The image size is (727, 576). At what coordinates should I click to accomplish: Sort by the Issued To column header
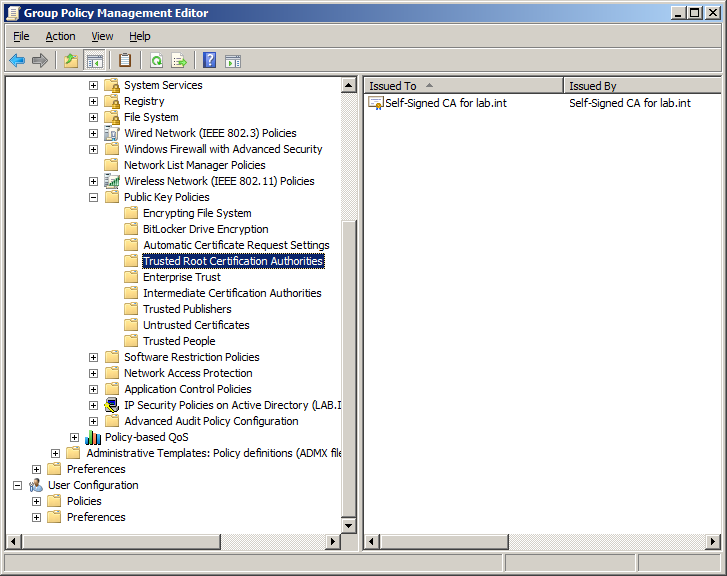click(x=461, y=86)
